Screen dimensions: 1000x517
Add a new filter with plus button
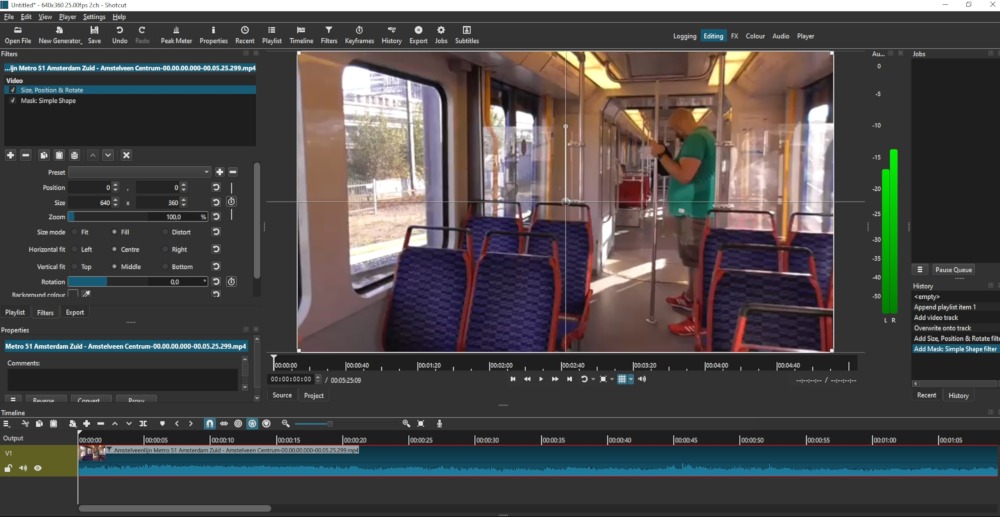click(x=10, y=155)
